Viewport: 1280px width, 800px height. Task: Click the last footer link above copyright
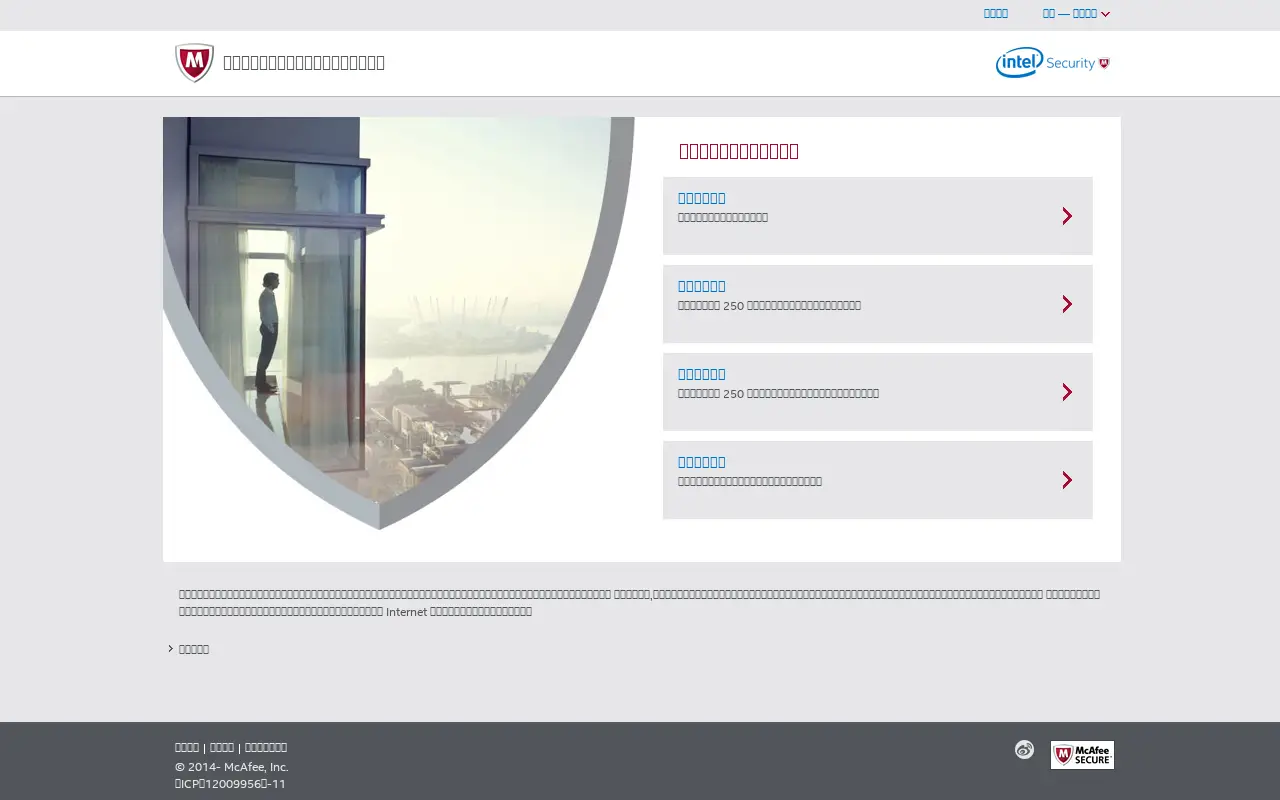[266, 747]
